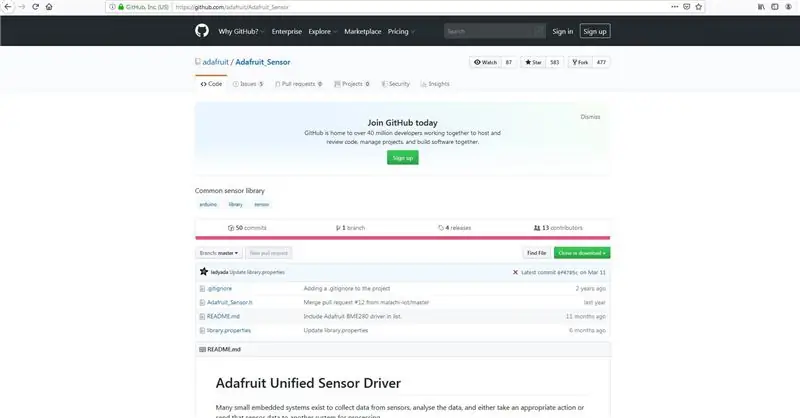Open the Firefox account icon
This screenshot has width=800, height=418.
[x=788, y=7]
